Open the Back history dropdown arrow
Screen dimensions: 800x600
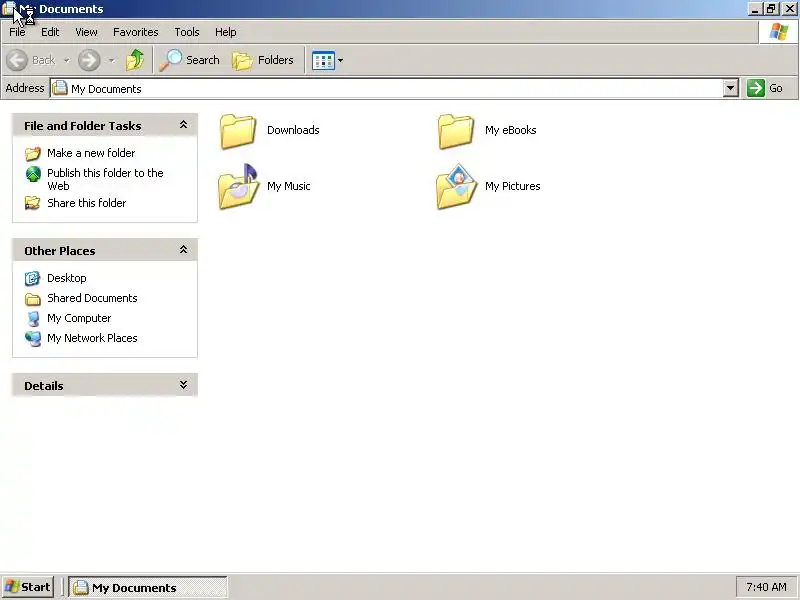(66, 60)
